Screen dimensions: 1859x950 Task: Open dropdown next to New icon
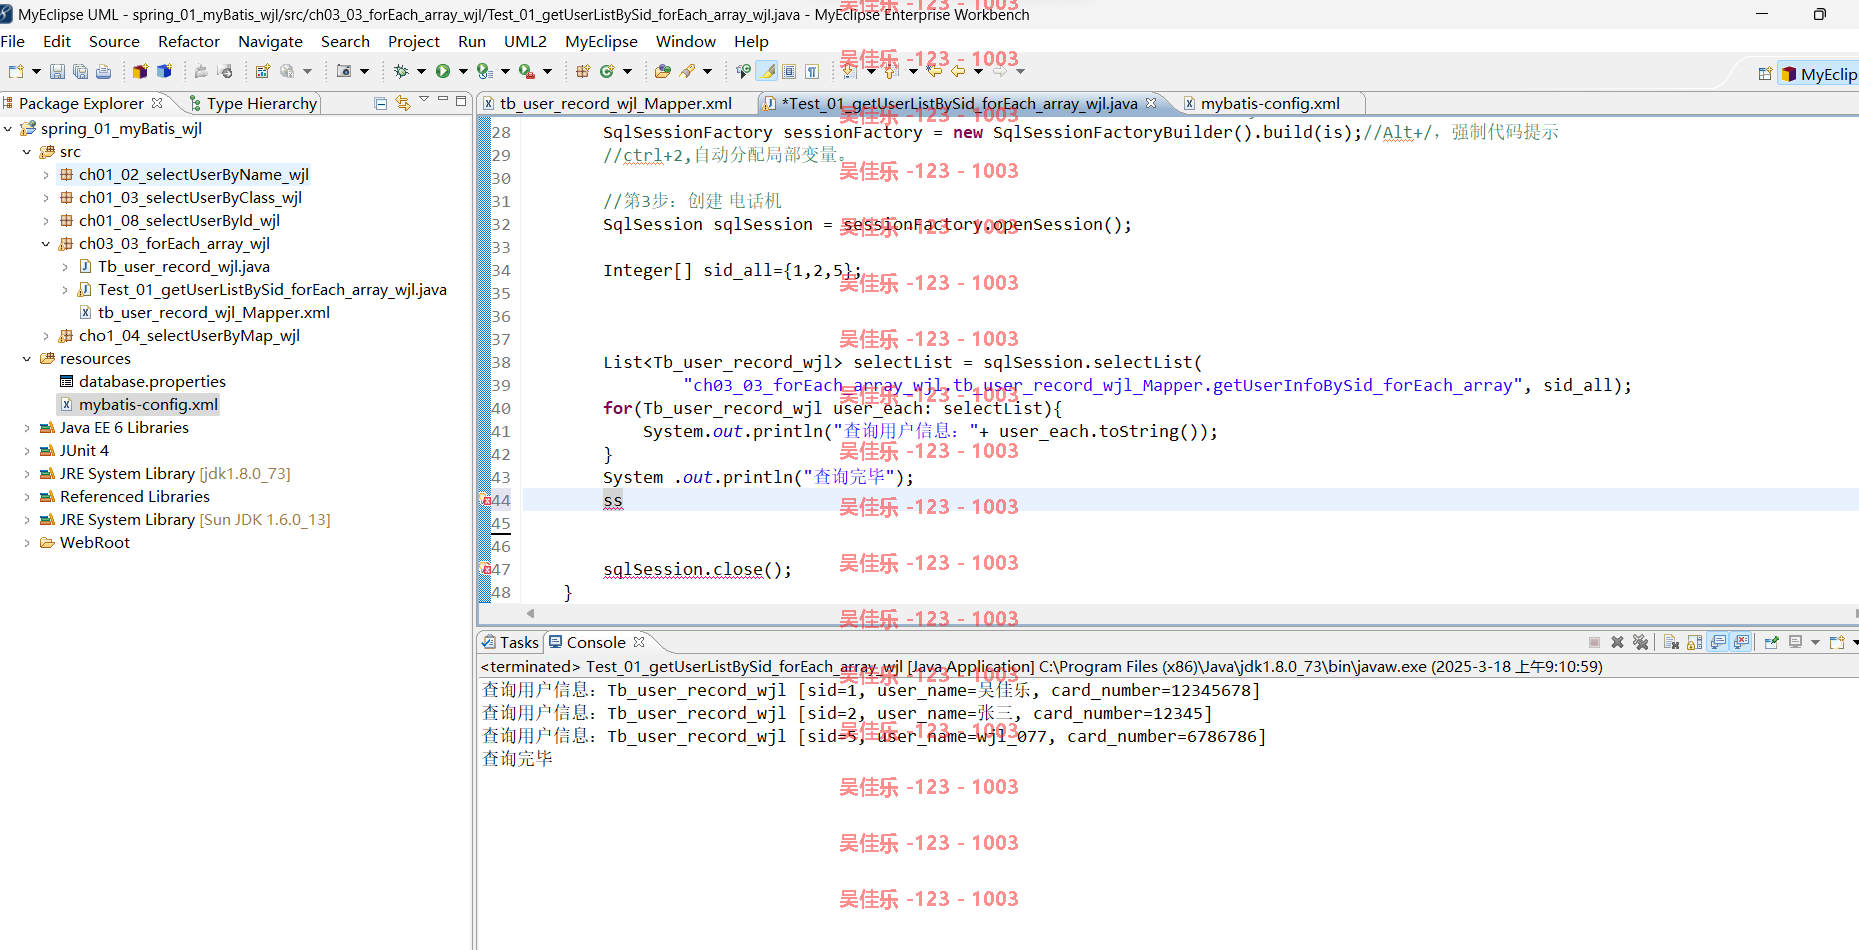point(36,71)
